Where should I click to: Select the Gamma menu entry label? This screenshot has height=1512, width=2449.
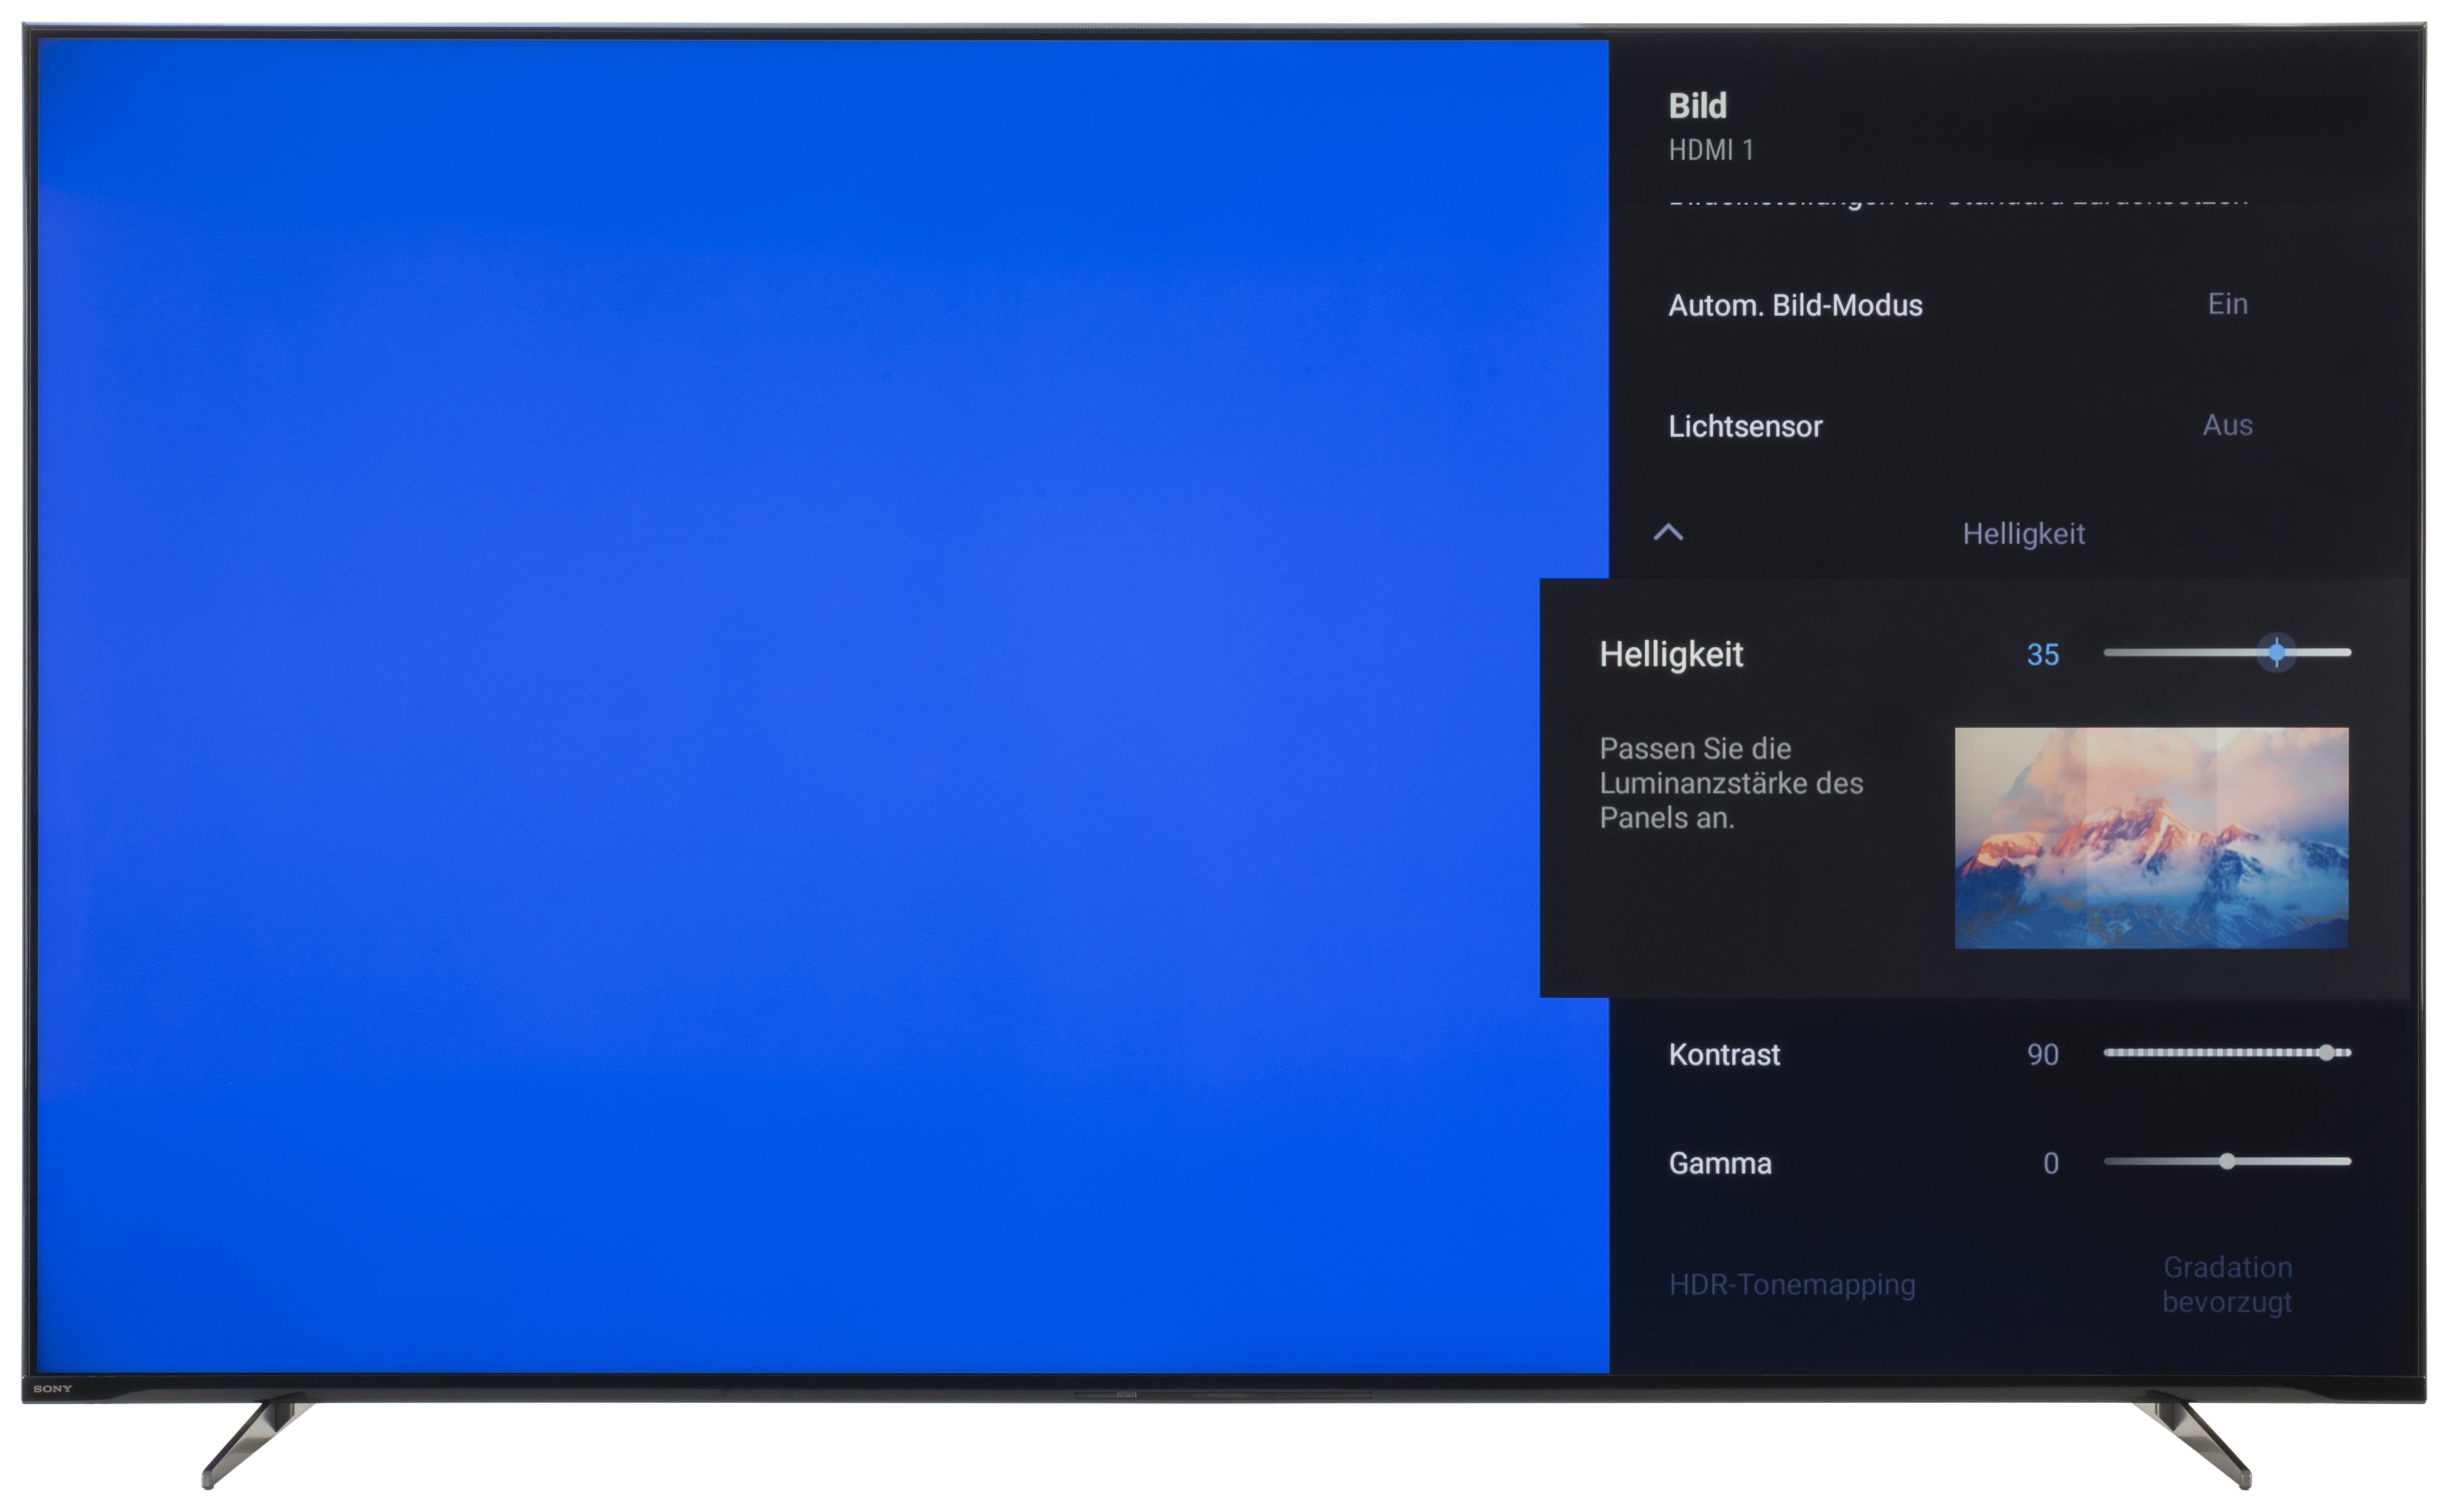pos(1720,1164)
